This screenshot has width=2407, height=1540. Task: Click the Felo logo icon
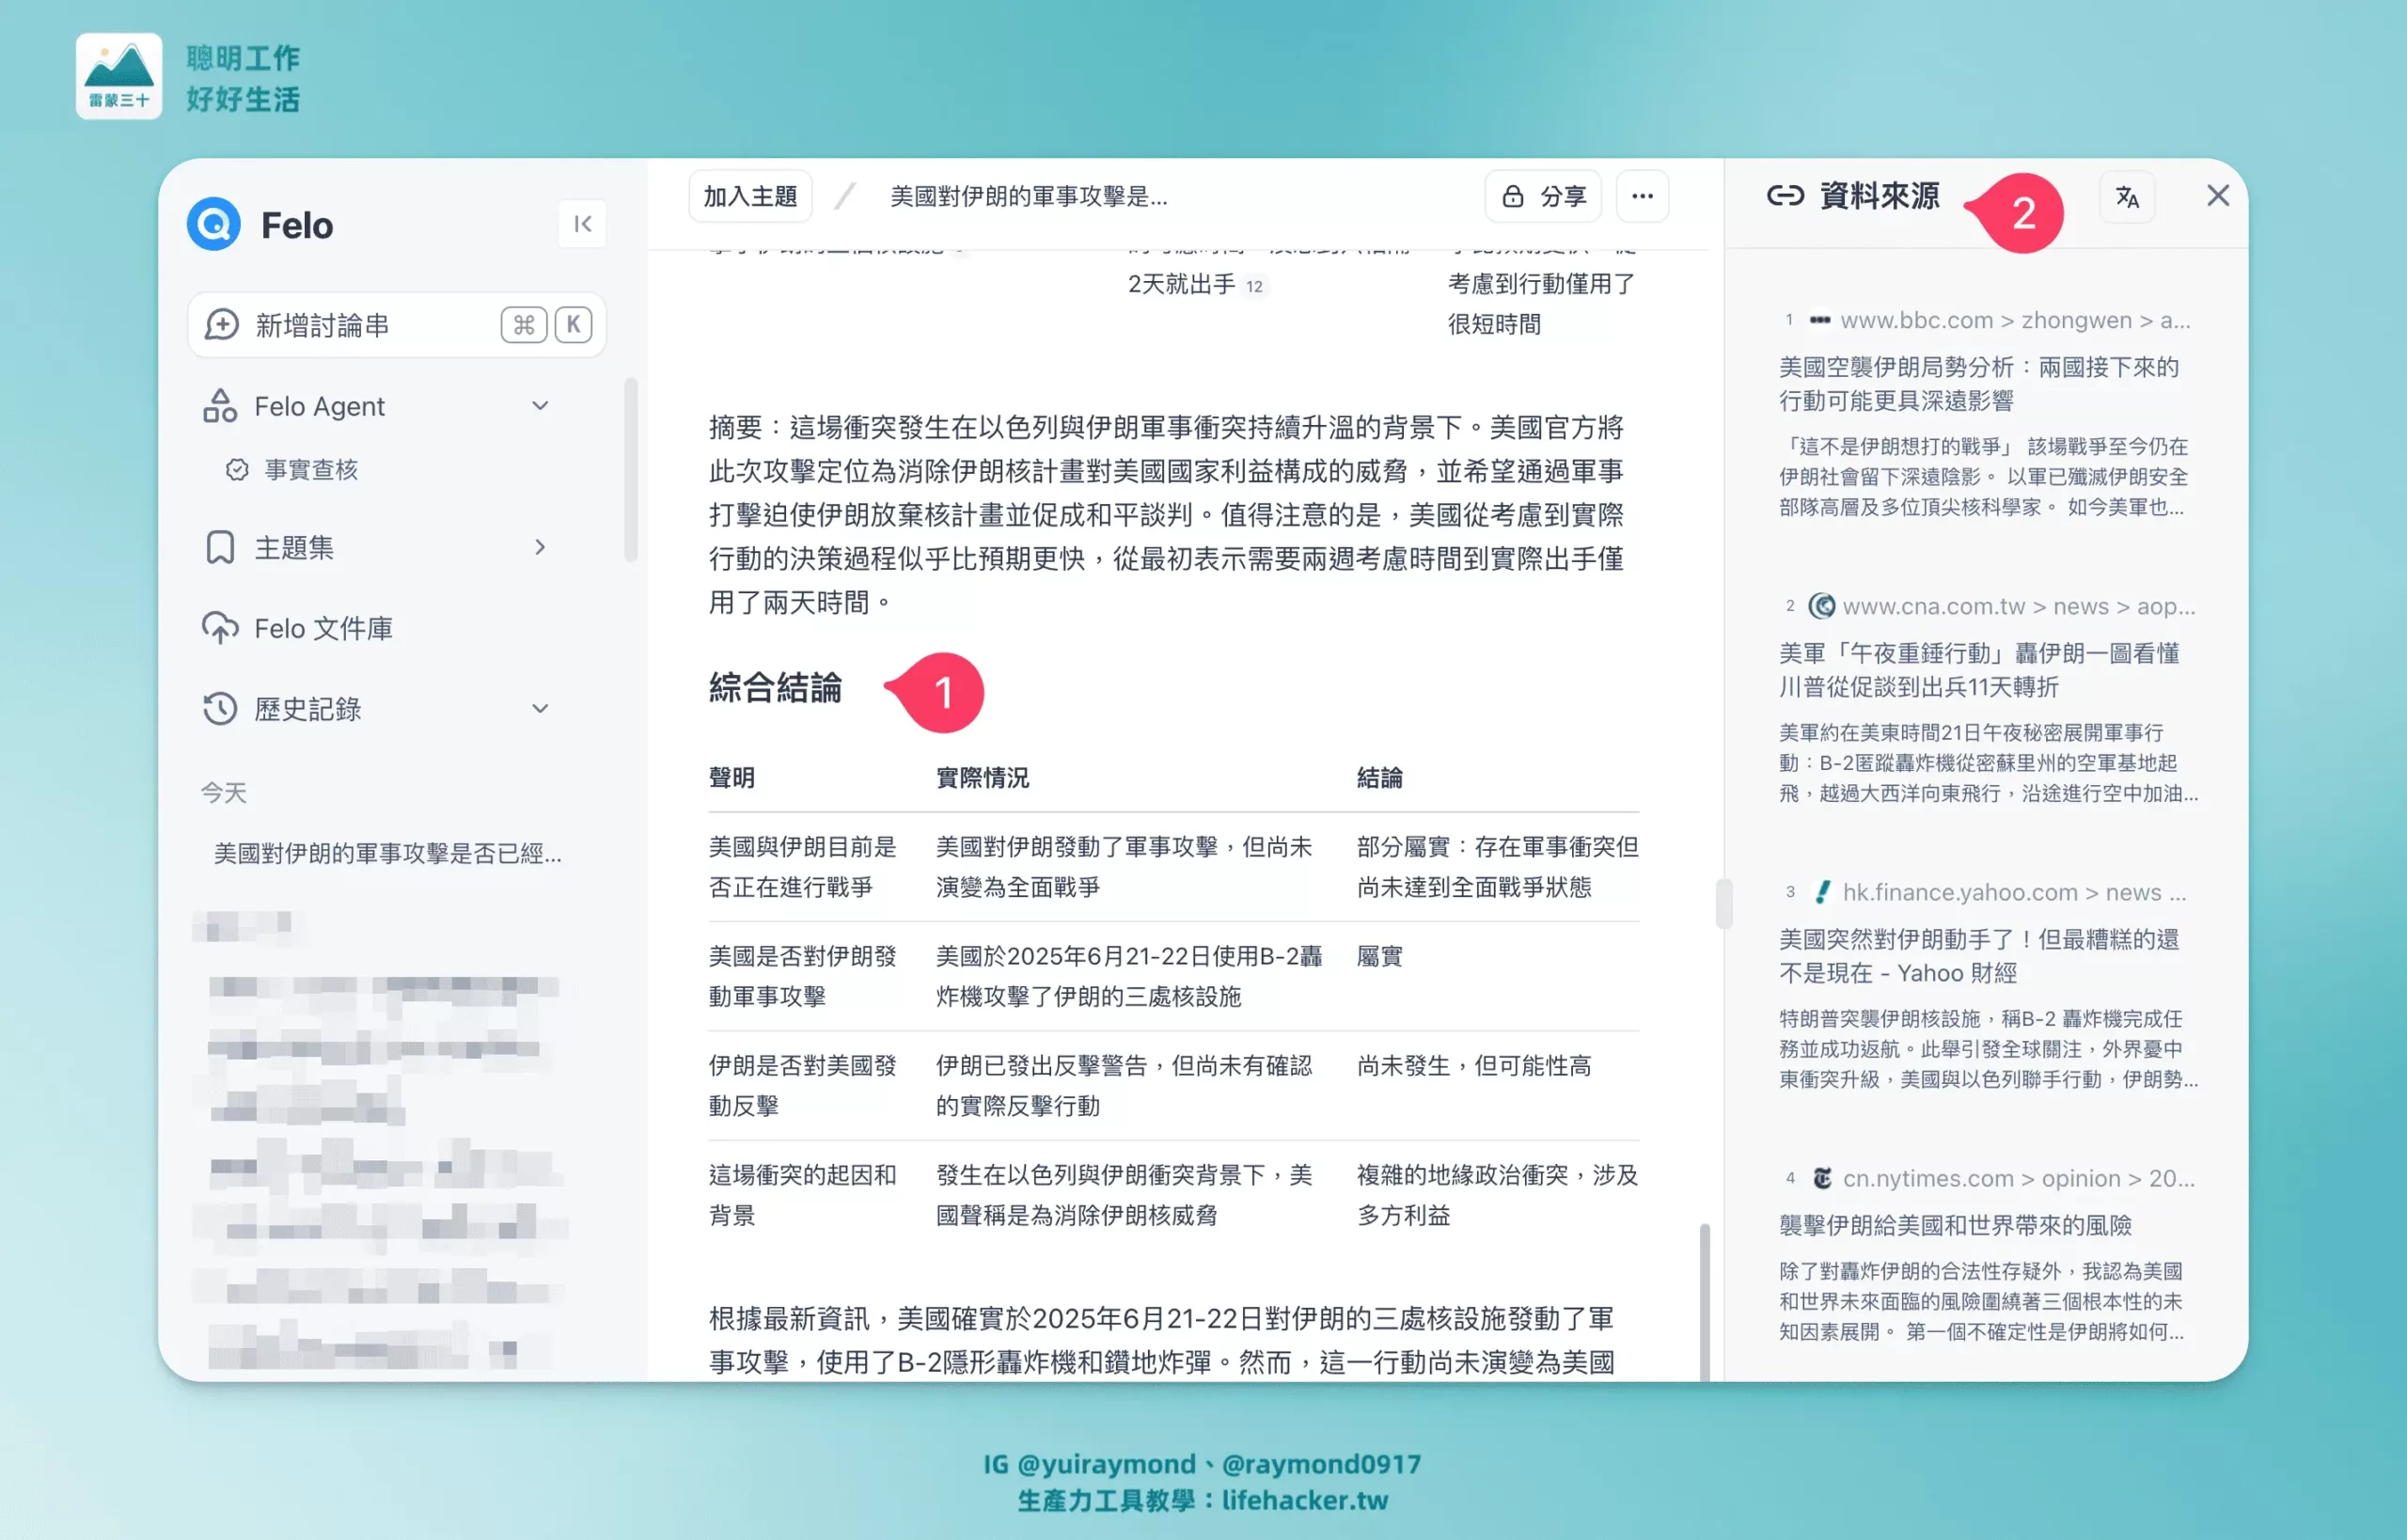point(213,225)
